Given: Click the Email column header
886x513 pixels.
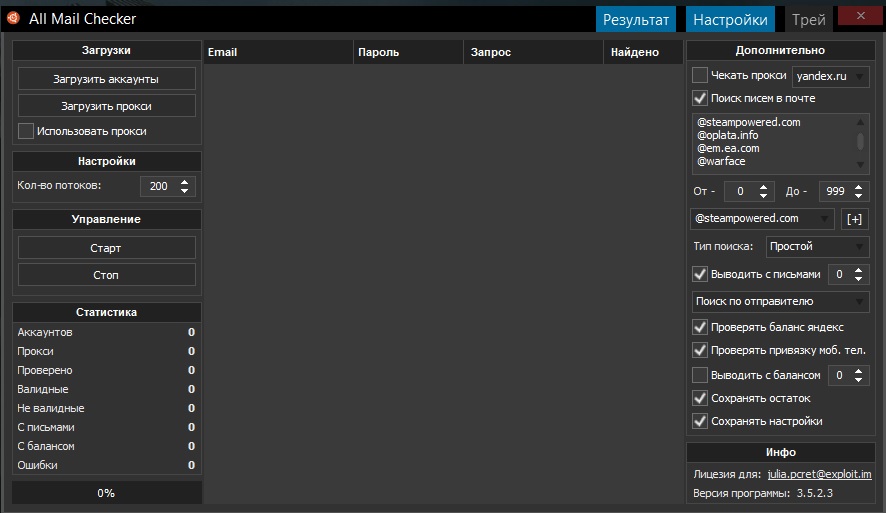Looking at the screenshot, I should (278, 52).
